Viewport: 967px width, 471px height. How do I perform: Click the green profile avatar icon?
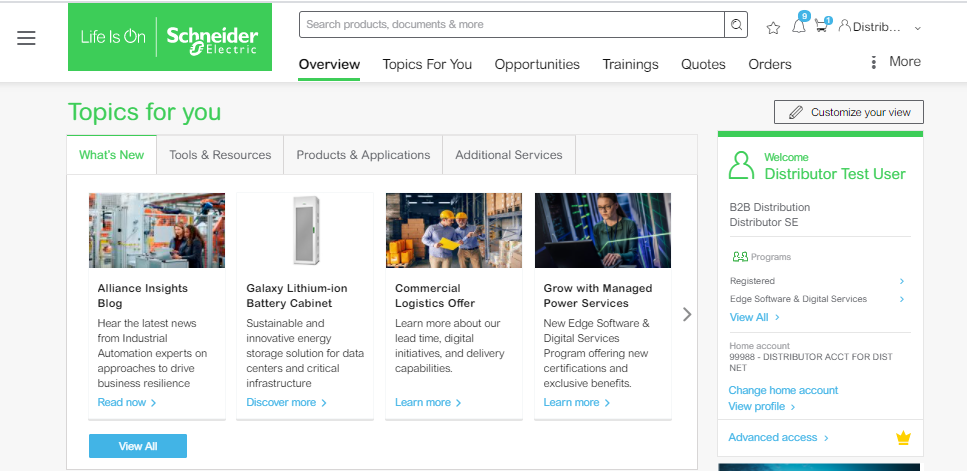[741, 165]
